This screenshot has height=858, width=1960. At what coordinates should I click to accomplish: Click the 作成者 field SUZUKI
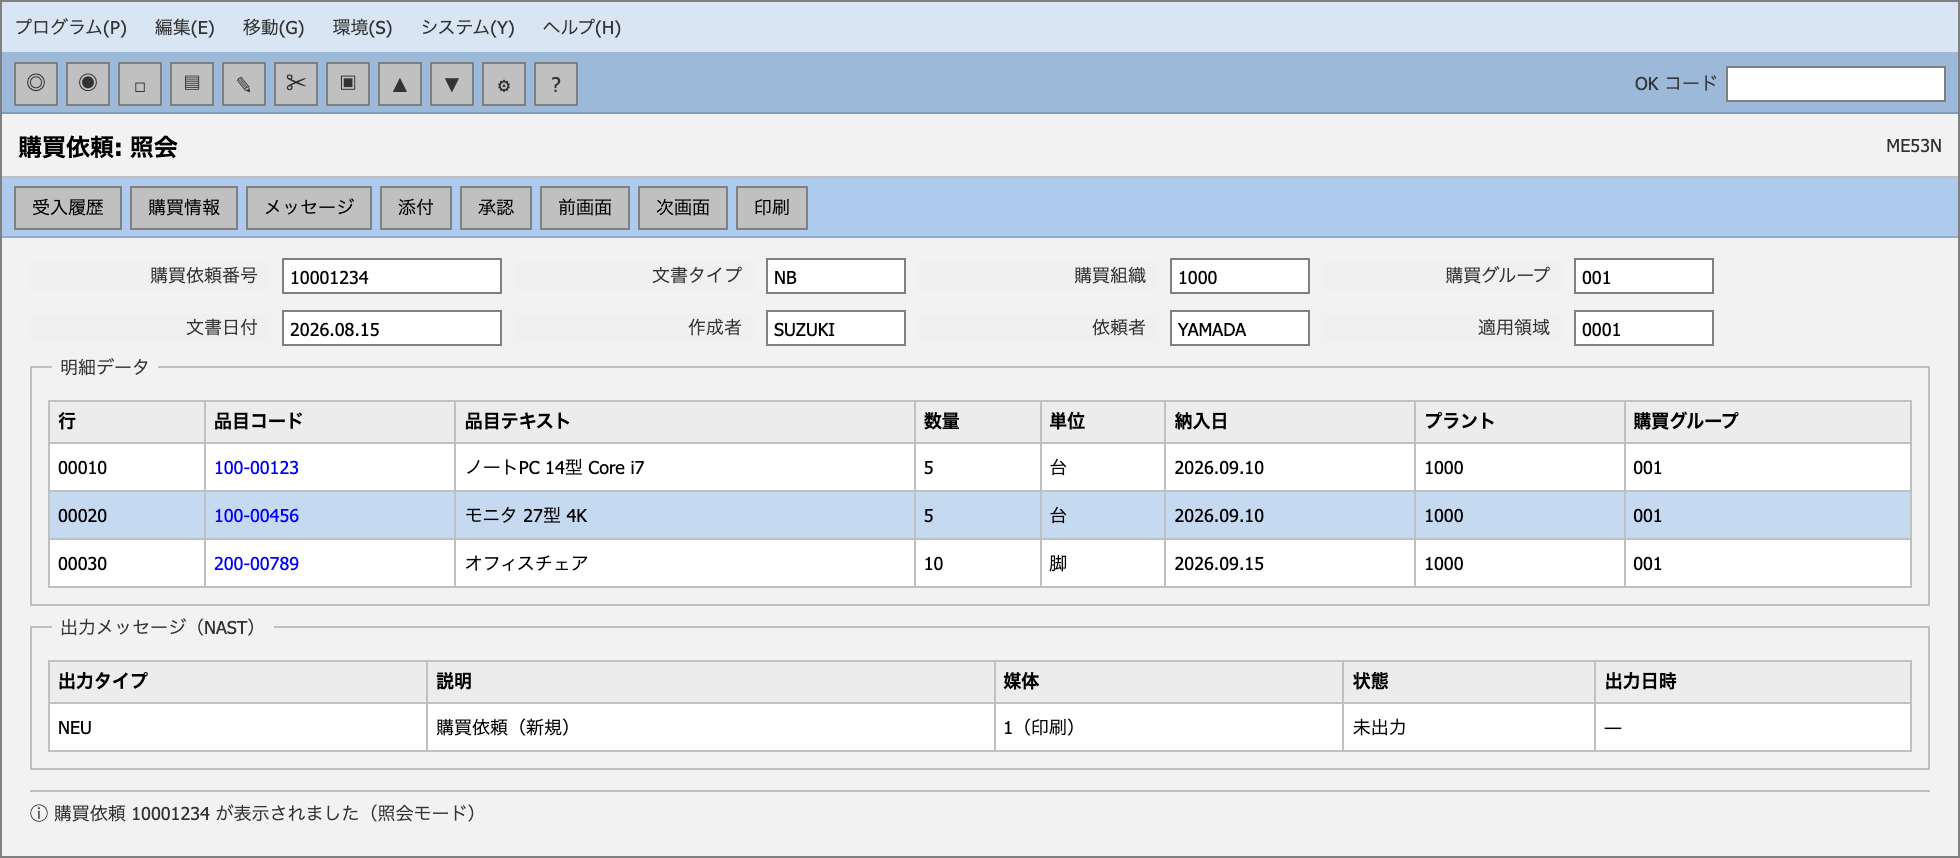(836, 328)
